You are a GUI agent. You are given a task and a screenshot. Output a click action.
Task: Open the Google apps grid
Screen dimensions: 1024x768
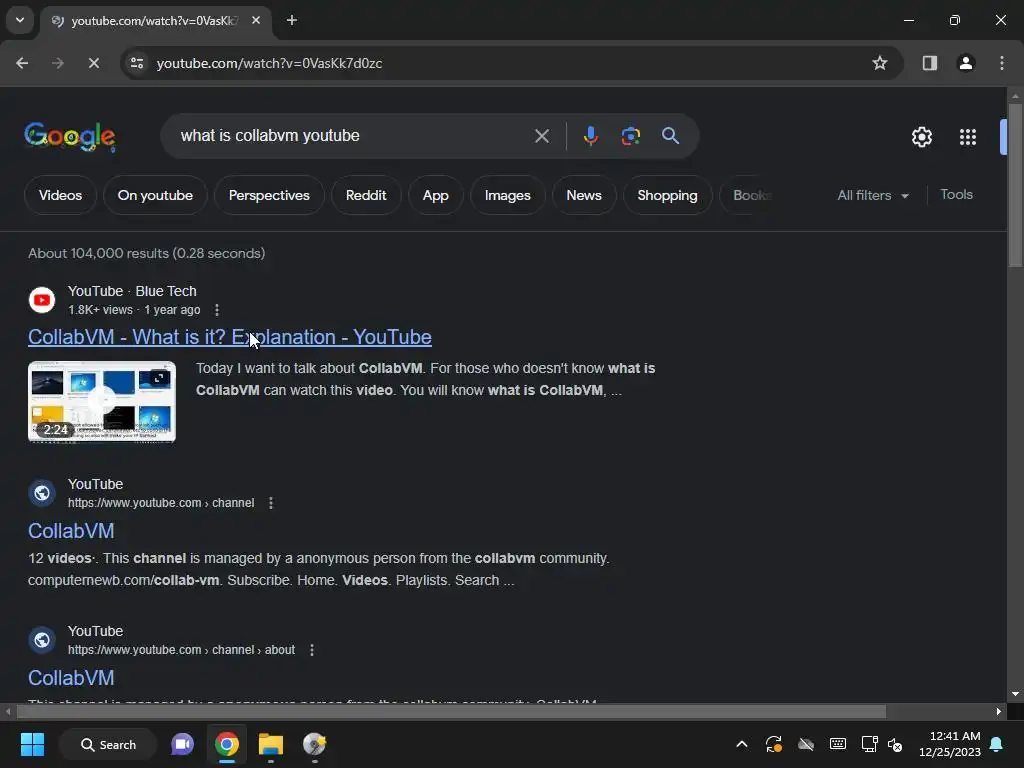point(968,137)
